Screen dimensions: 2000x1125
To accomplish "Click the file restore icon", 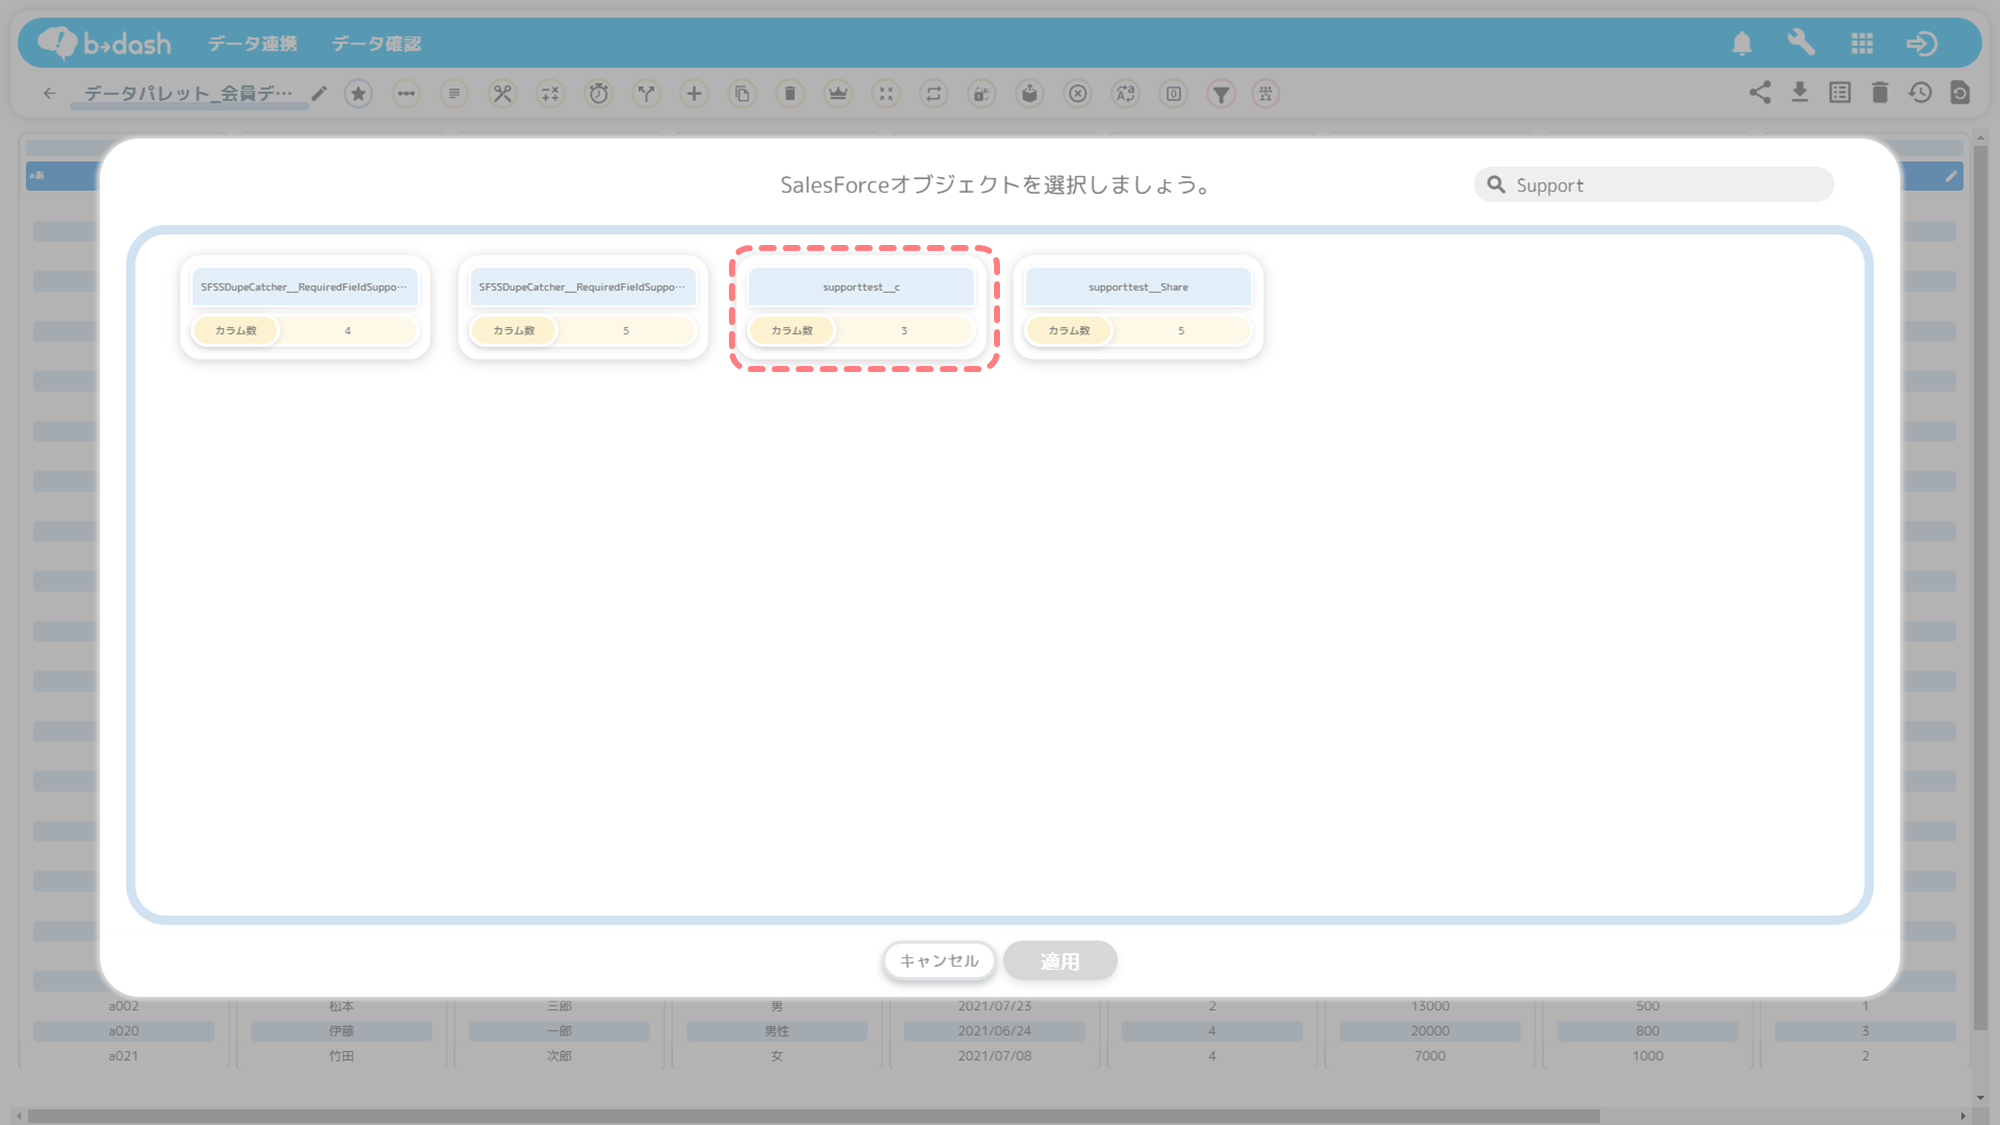I will 1960,93.
